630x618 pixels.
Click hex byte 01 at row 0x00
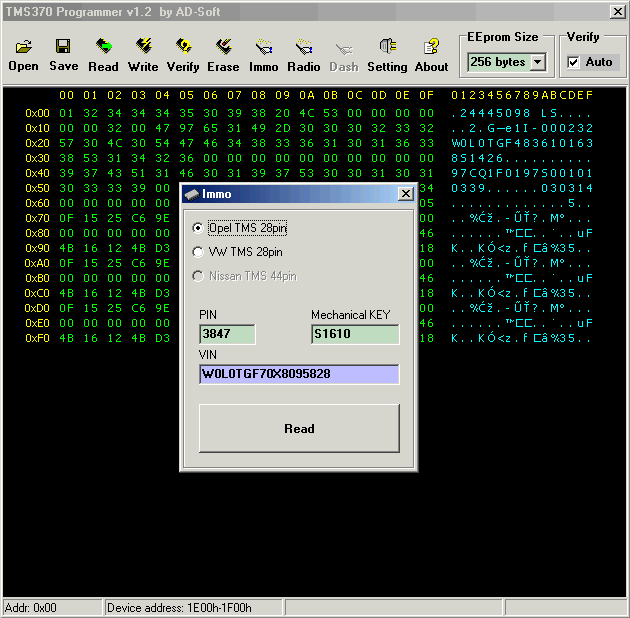(x=66, y=113)
